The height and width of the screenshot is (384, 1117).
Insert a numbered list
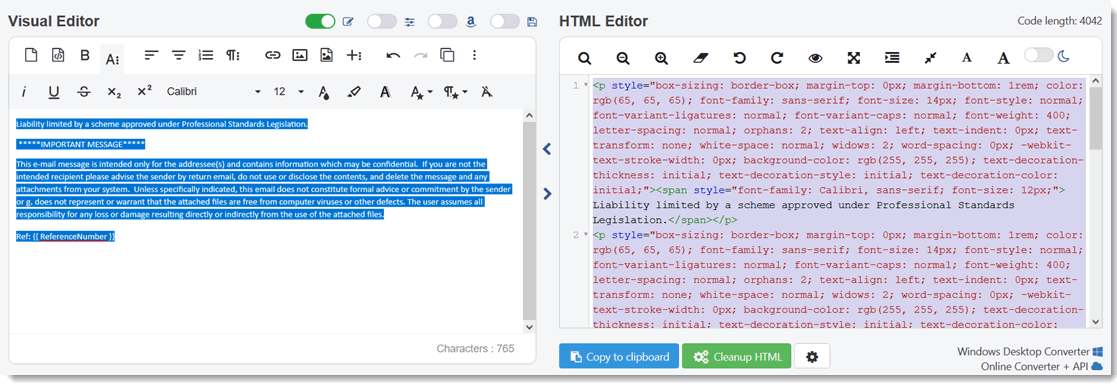205,55
